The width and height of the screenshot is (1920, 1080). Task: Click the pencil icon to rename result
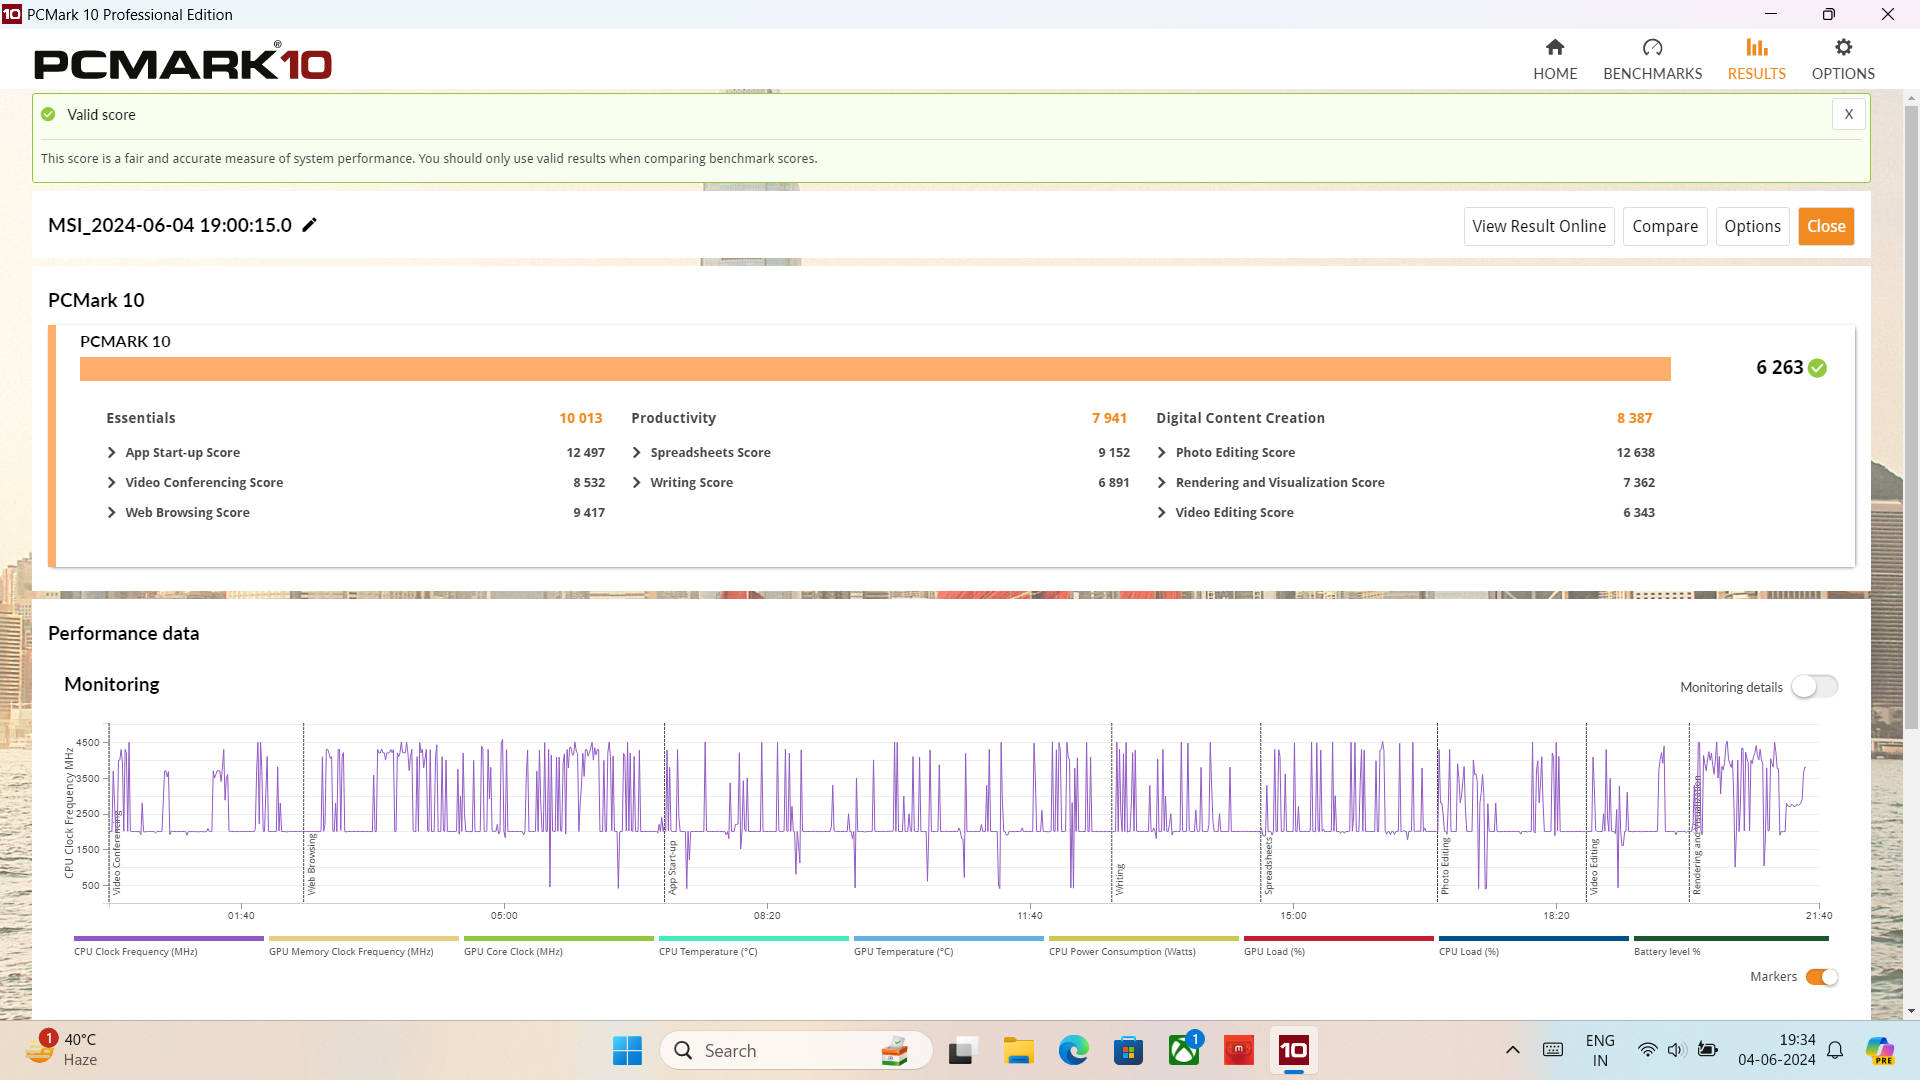coord(310,225)
